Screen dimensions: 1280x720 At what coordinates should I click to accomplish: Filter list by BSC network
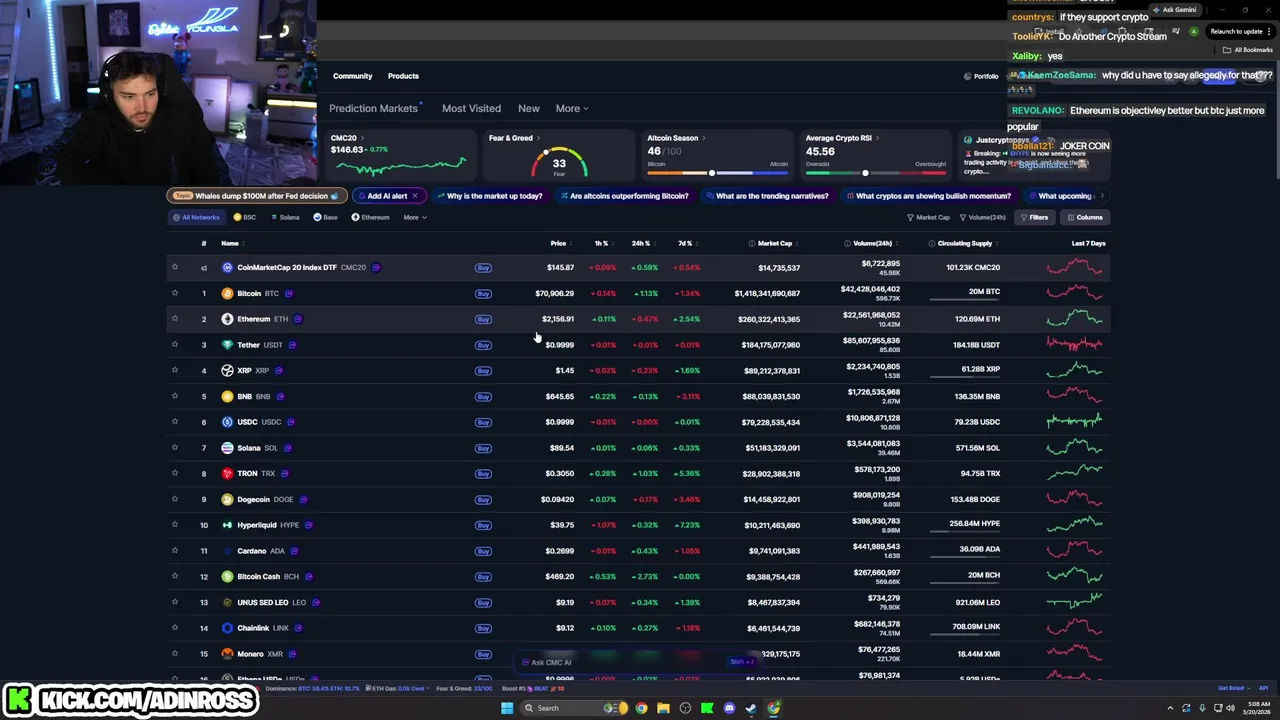coord(245,217)
